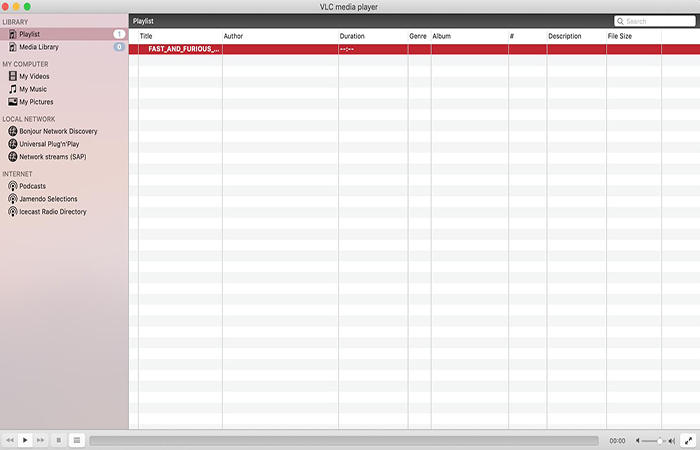Select Network streams (SAP) label

tap(53, 157)
